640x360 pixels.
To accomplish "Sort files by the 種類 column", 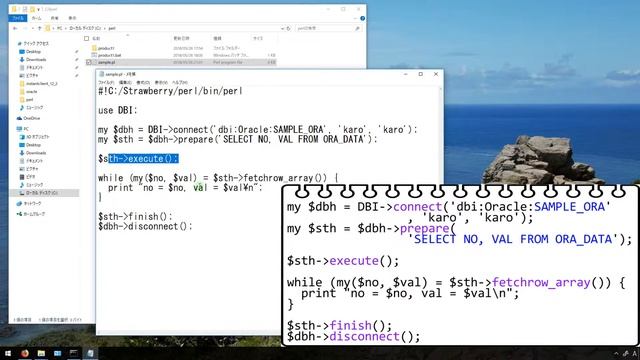I will click(217, 38).
